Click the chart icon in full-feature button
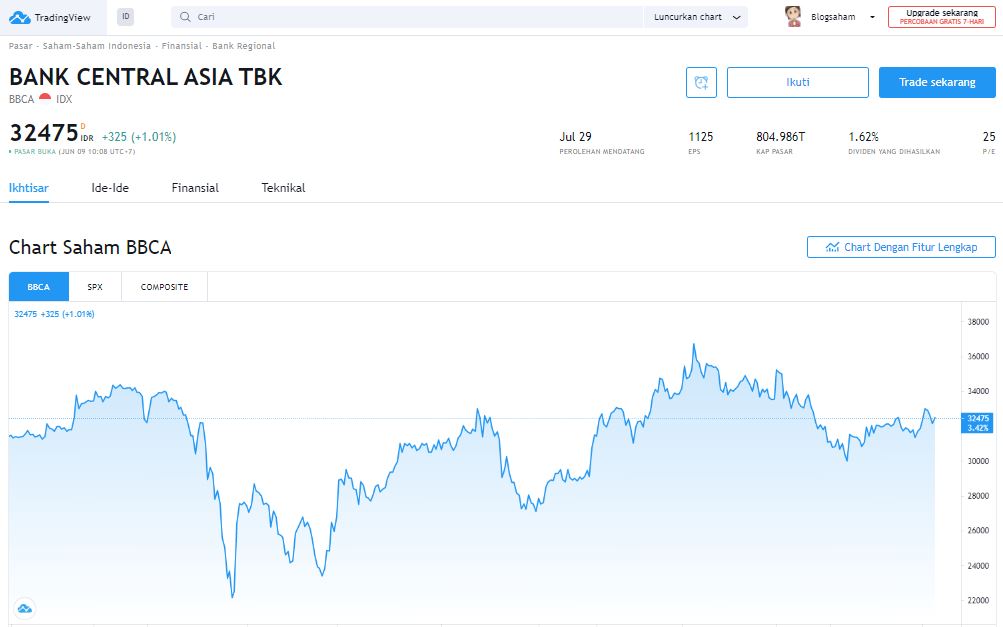The height and width of the screenshot is (627, 1003). pos(832,247)
